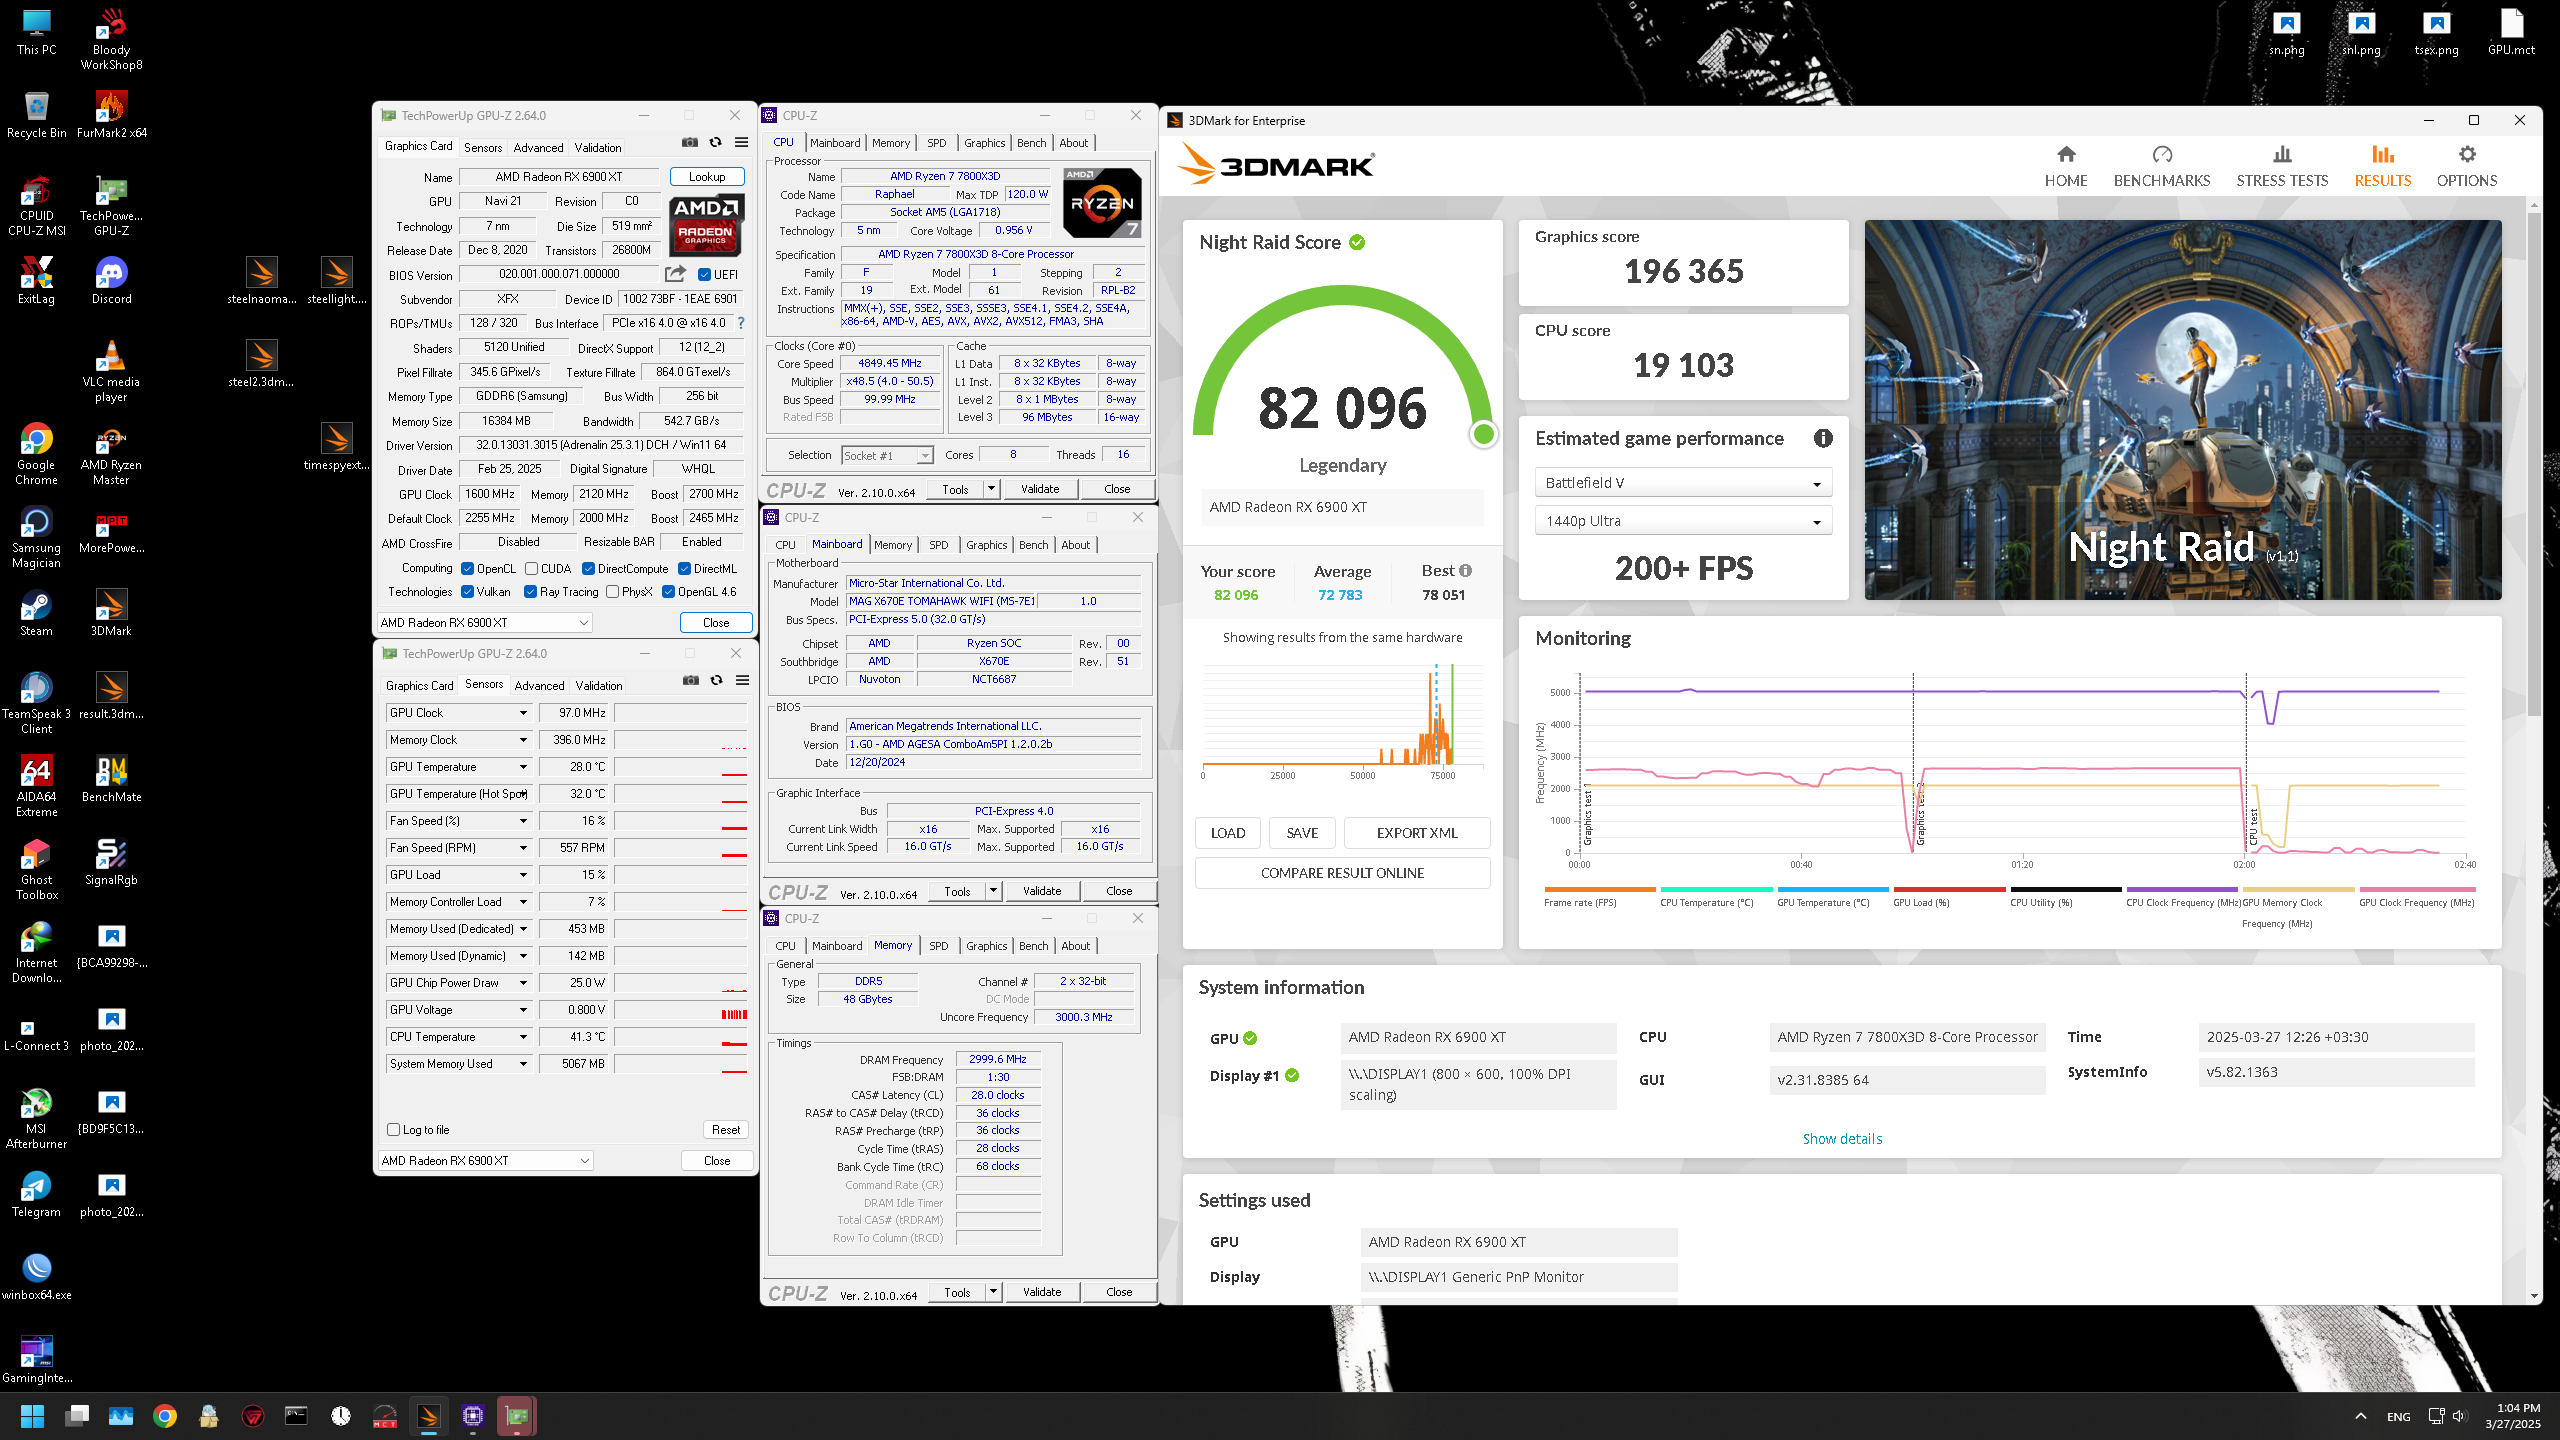Toggle CUDA checkbox in GPU-Z
Image resolution: width=2560 pixels, height=1440 pixels.
[532, 568]
